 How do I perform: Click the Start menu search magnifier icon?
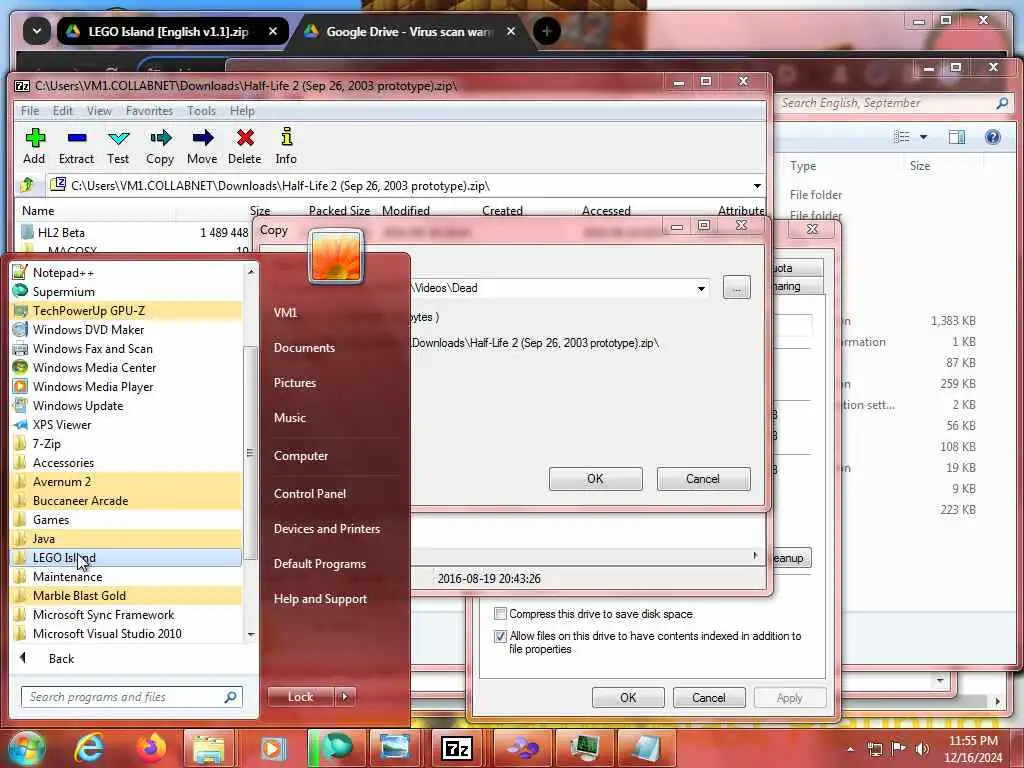231,697
